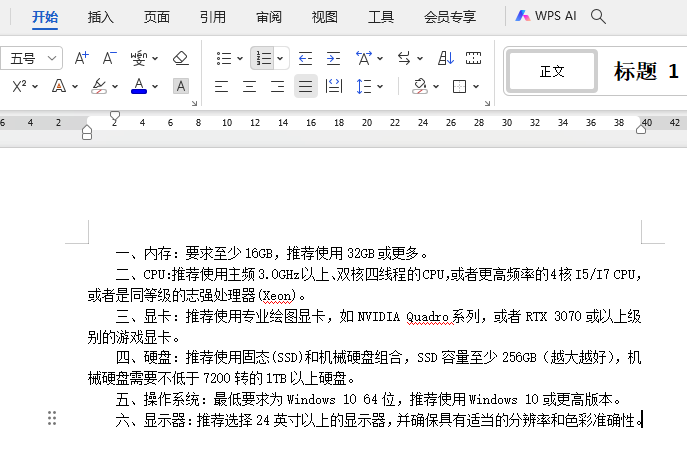Image resolution: width=687 pixels, height=471 pixels.
Task: Open the 插入 tab
Action: [x=100, y=17]
